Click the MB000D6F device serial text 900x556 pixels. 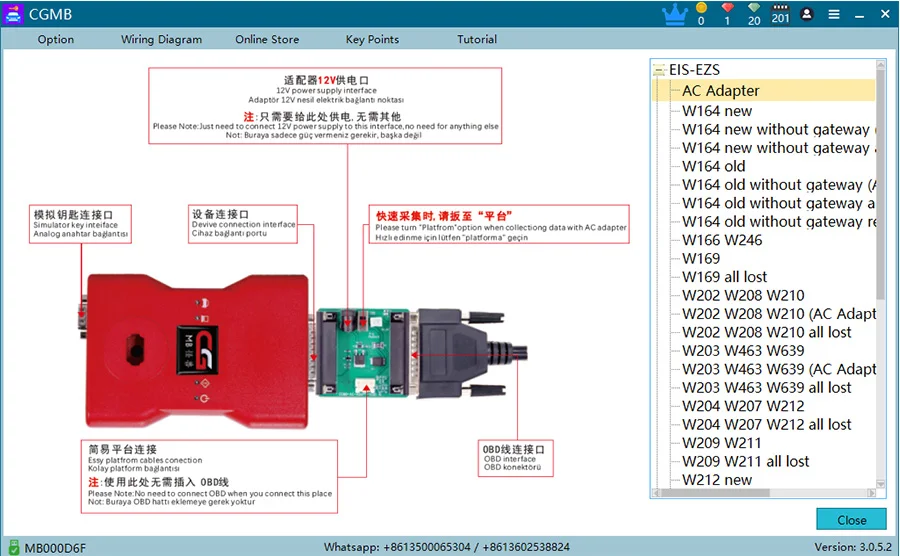click(x=55, y=548)
